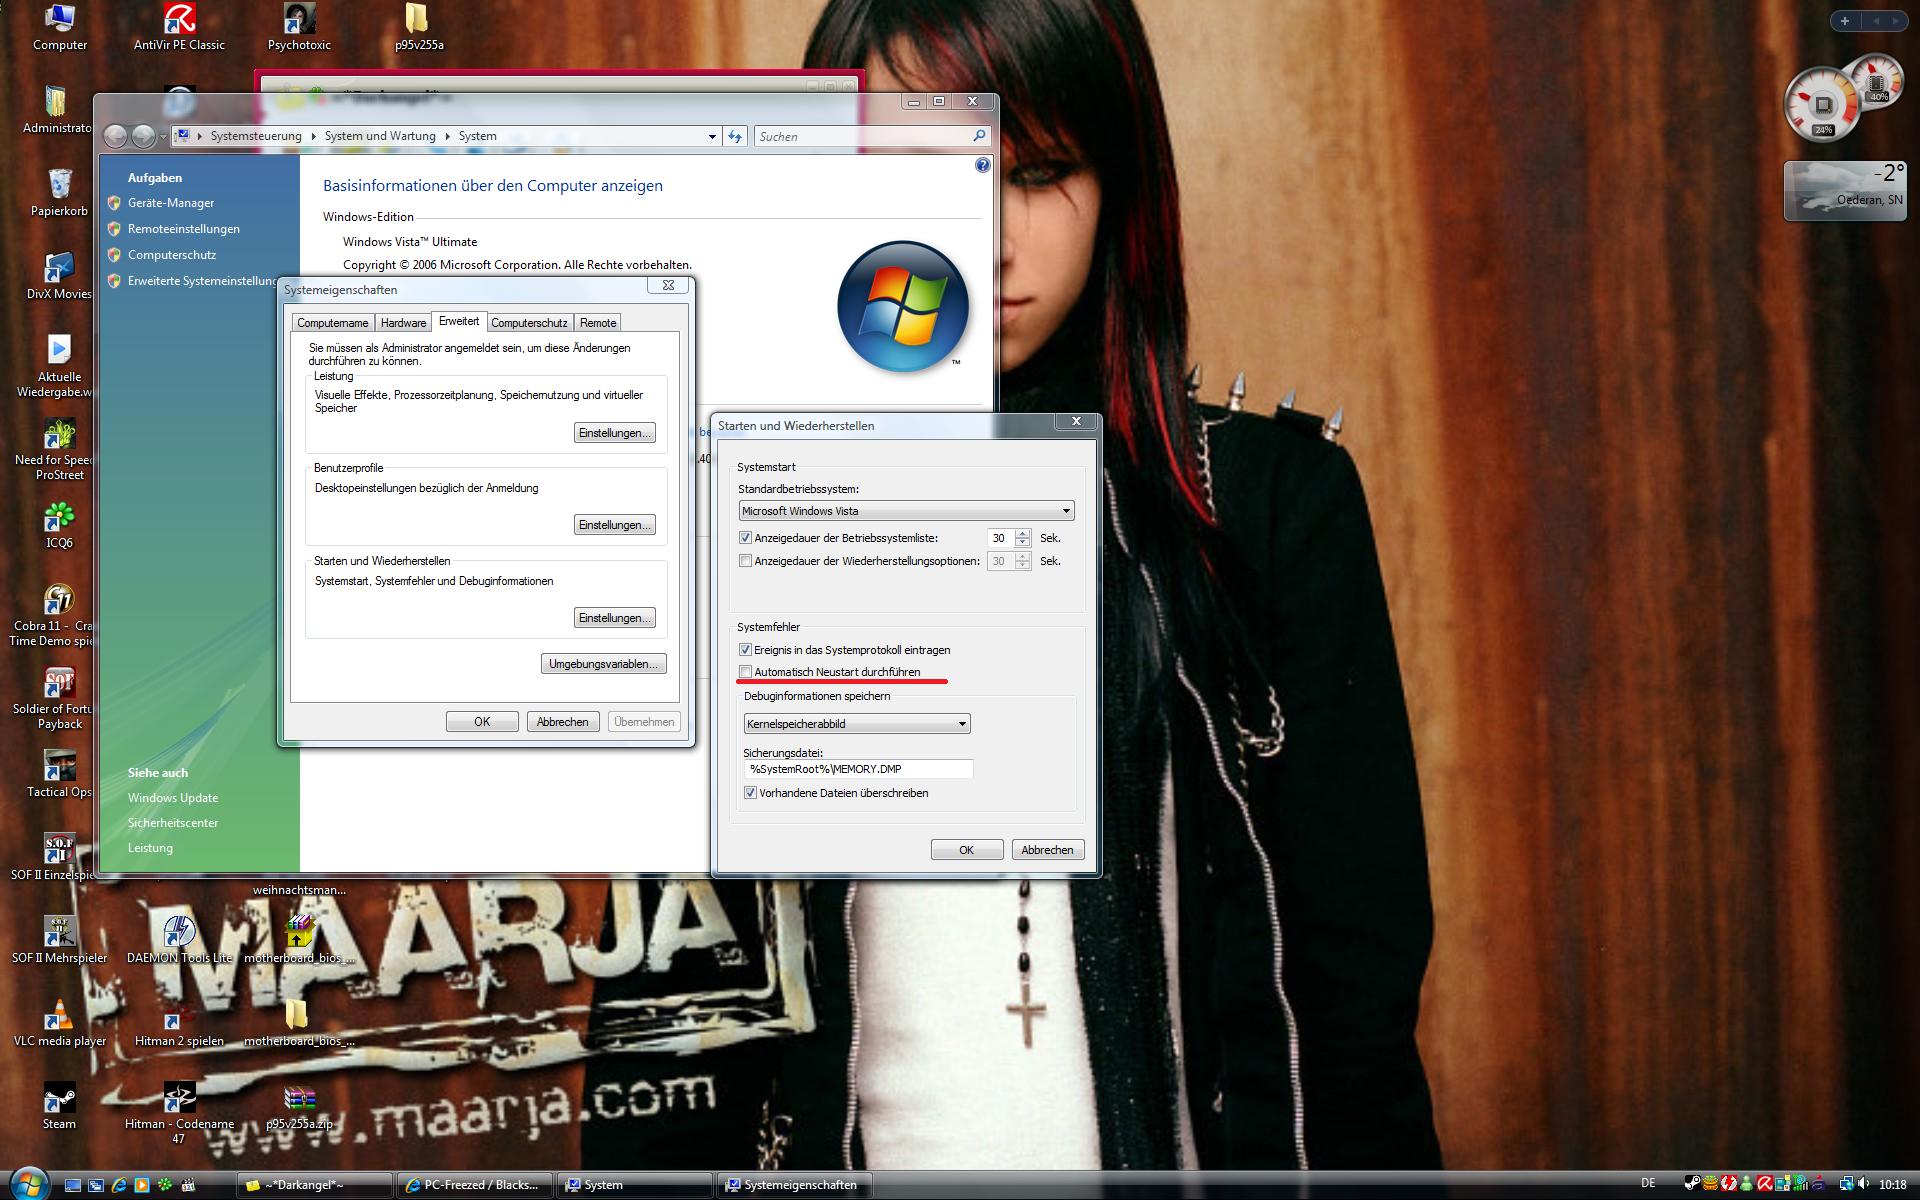Viewport: 1920px width, 1200px height.
Task: Toggle Vorhandene Dateien überschreiben checkbox
Action: [x=750, y=793]
